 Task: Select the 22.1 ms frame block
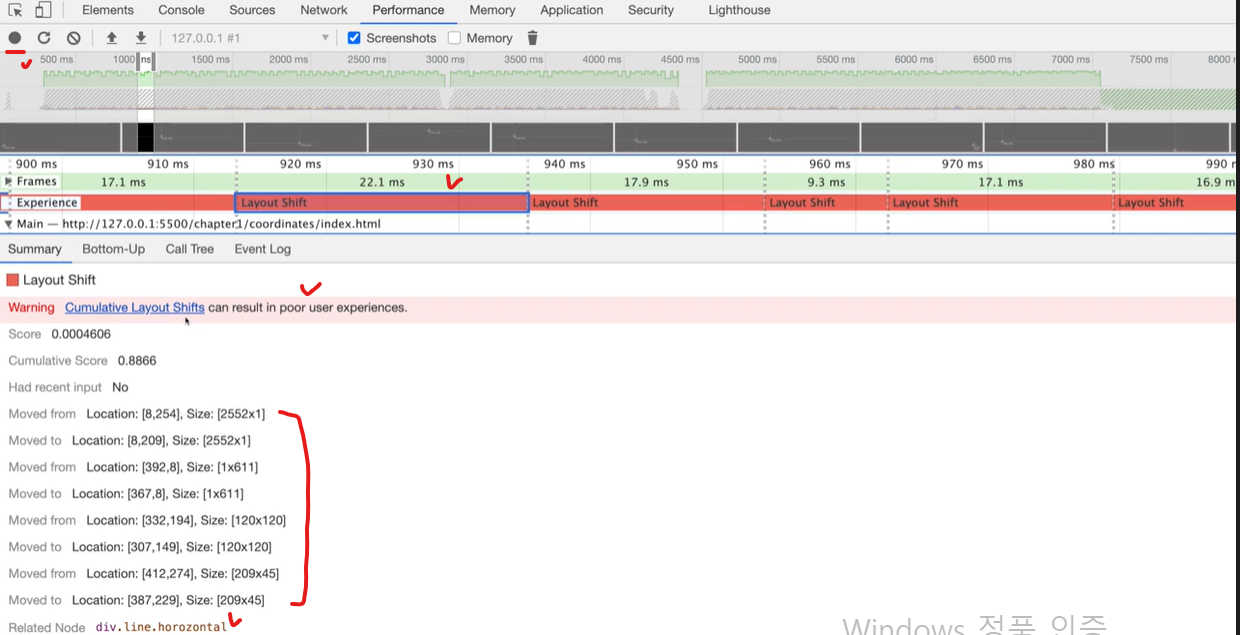382,182
